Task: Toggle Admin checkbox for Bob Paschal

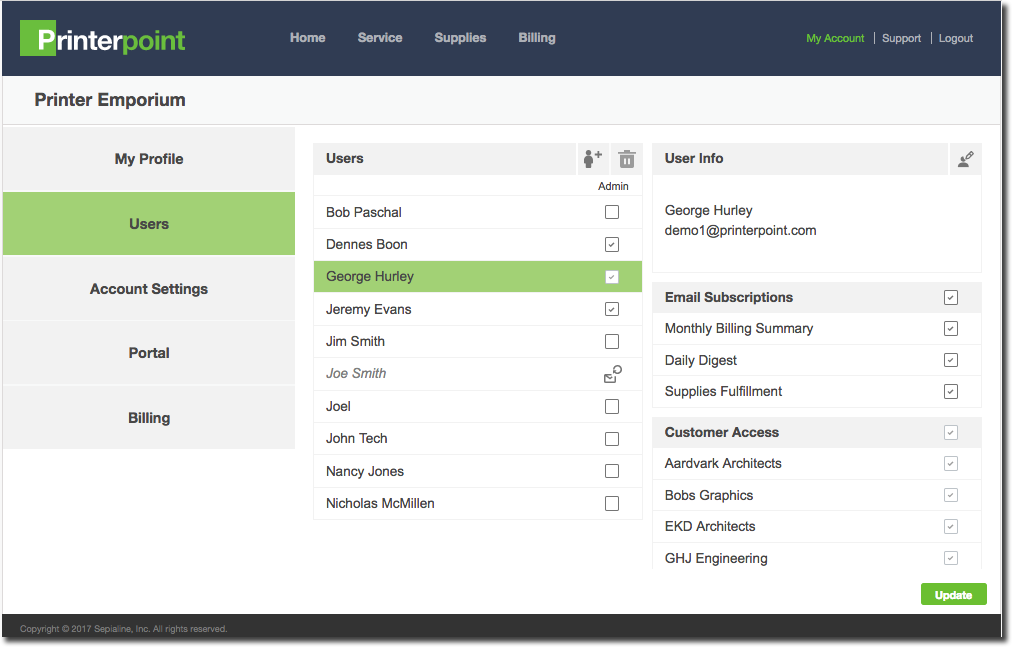Action: point(612,212)
